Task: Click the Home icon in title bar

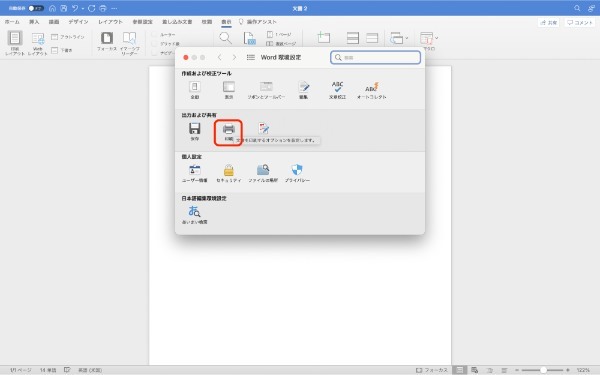Action: 52,8
